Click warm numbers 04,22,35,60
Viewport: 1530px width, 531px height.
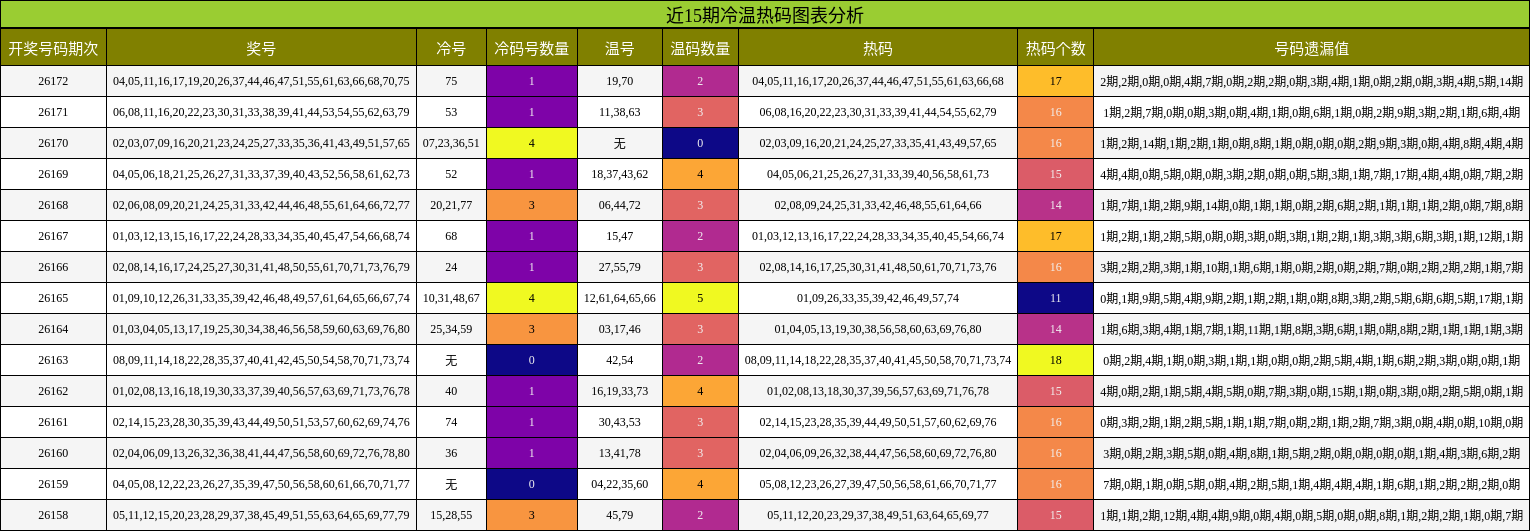pos(620,484)
